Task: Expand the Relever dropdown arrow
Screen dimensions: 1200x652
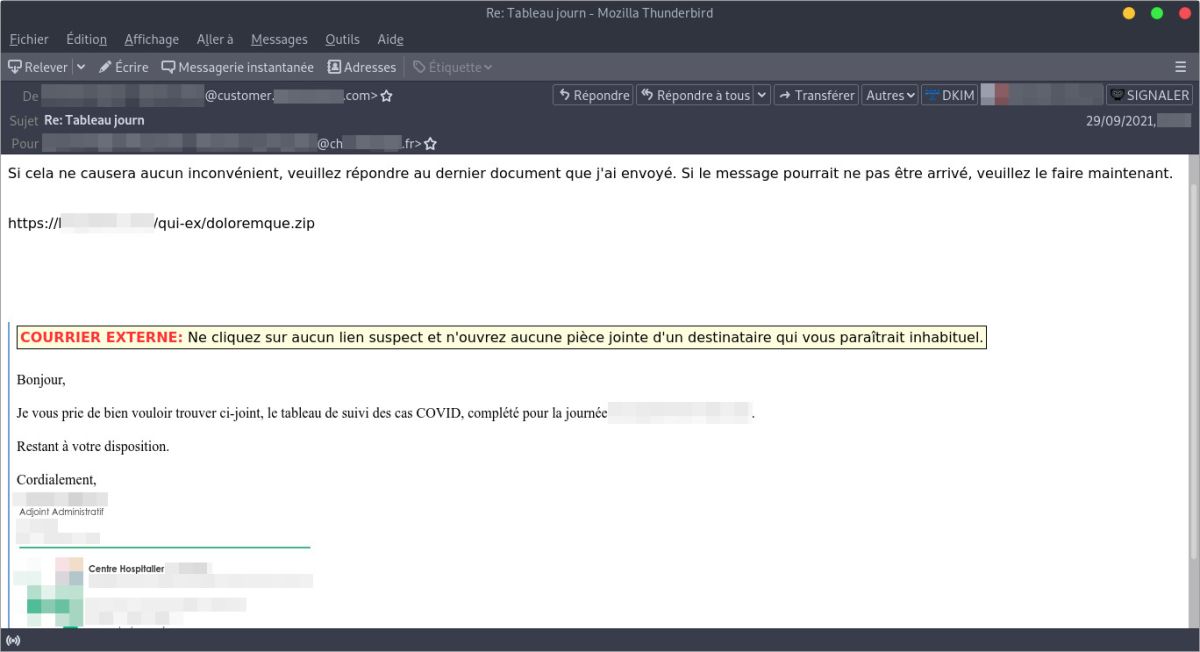Action: [81, 67]
